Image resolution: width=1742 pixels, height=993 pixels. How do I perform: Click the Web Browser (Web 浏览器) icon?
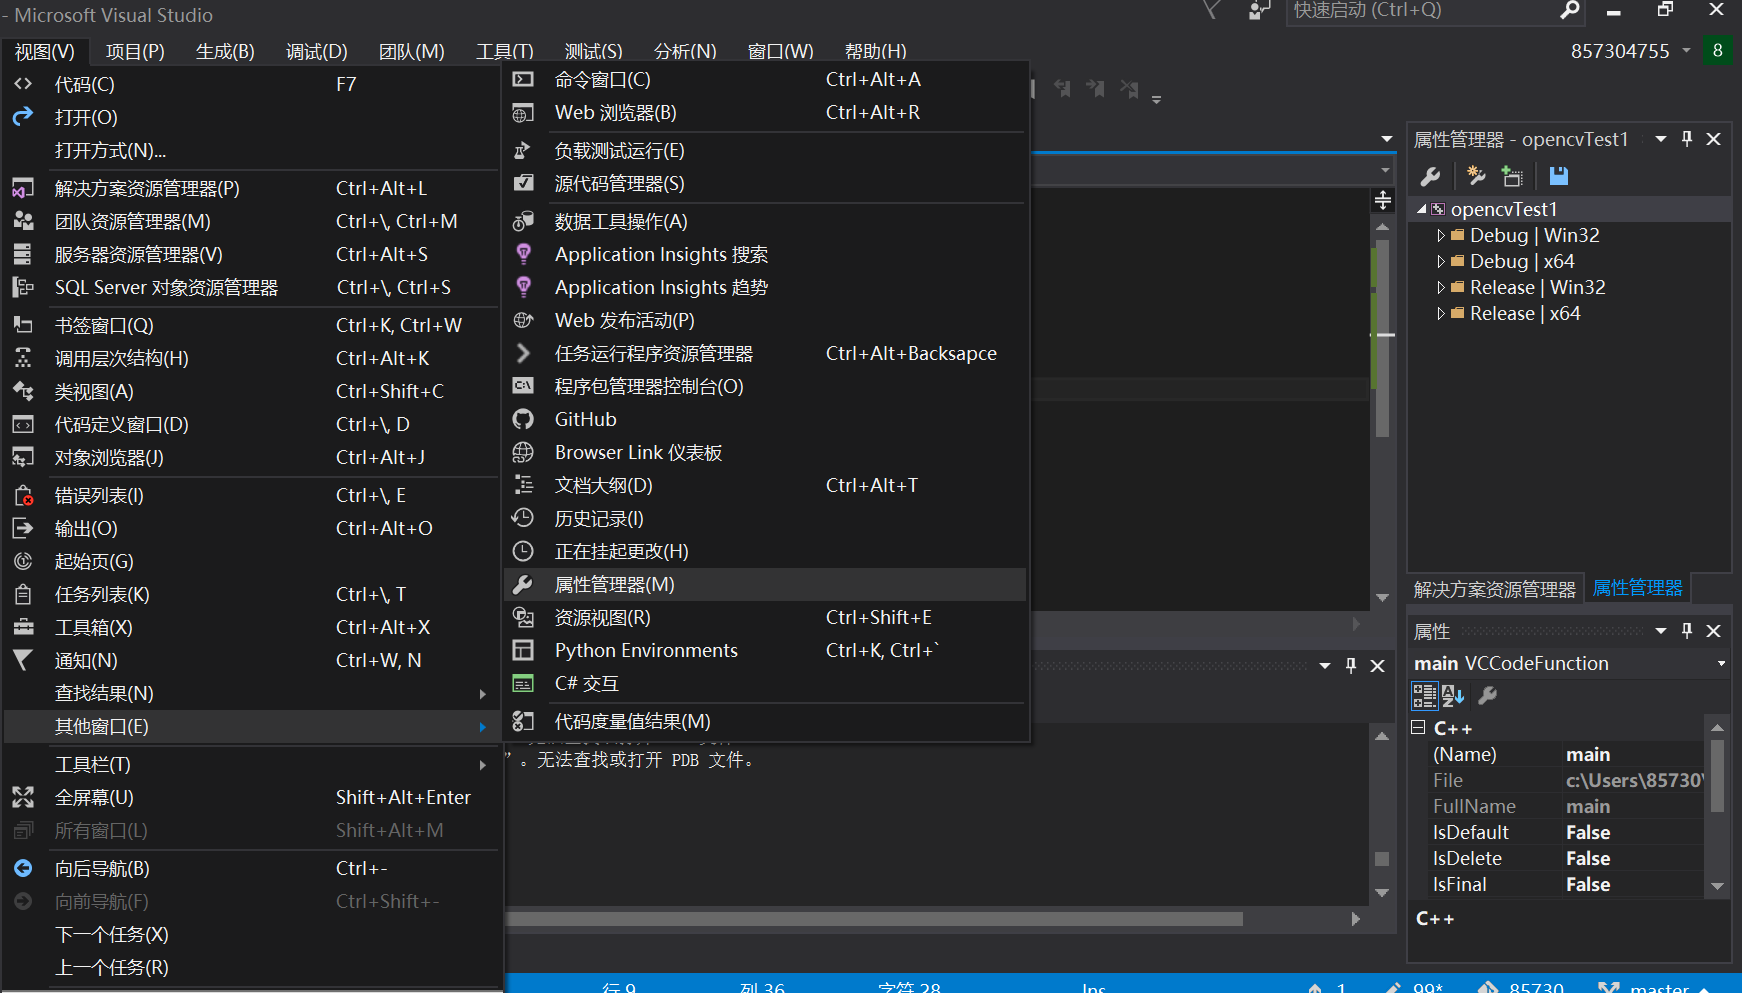(523, 112)
